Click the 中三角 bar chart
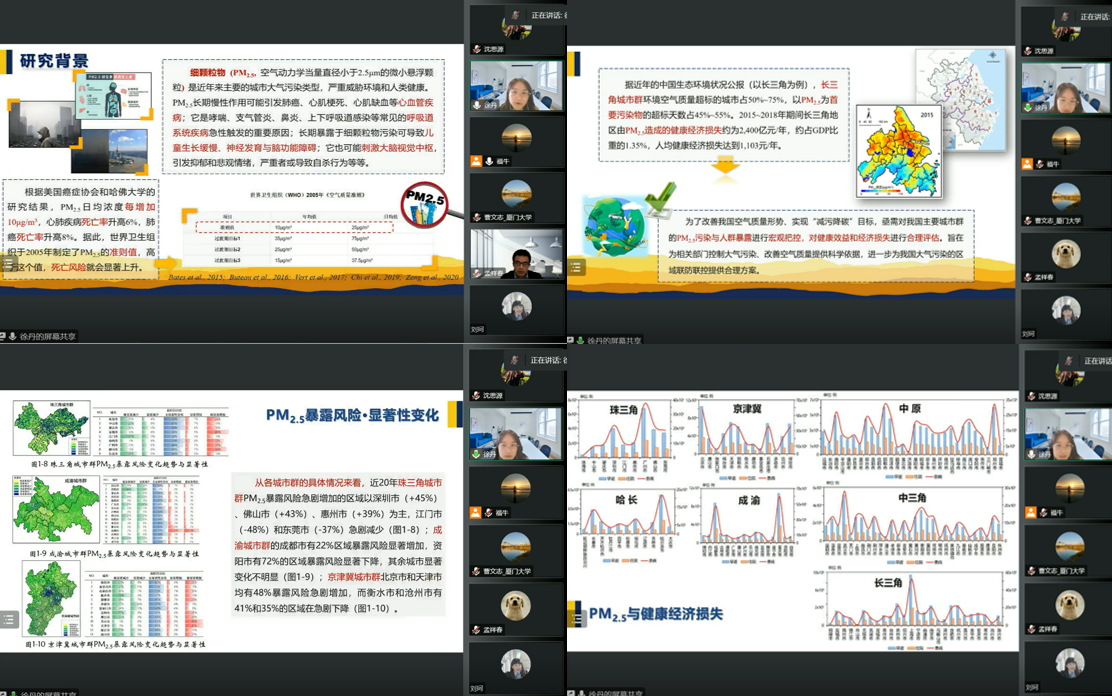1112x696 pixels. coord(913,525)
